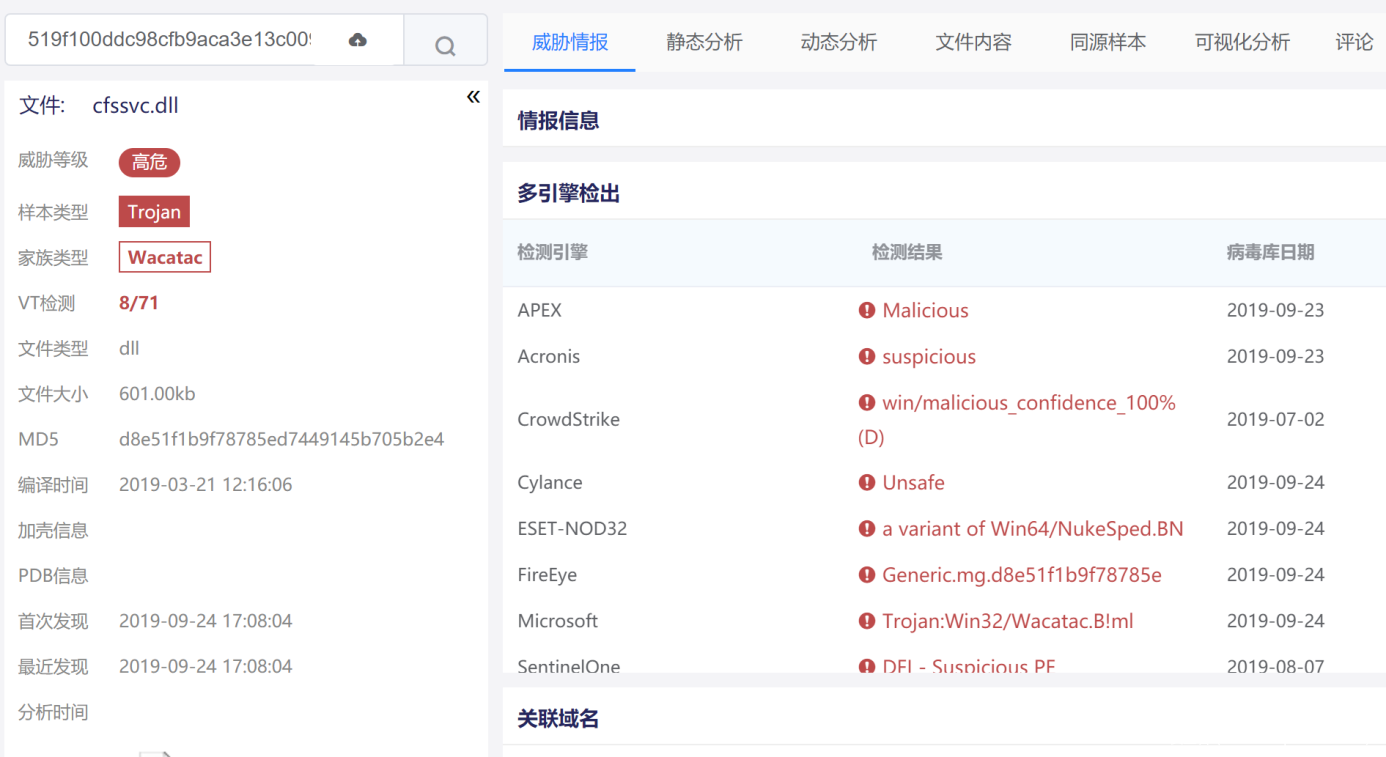Screen dimensions: 1386x757
Task: Click the MD5 hash d8e51f1b9f78785ed7449145b705b2e4
Action: [281, 439]
